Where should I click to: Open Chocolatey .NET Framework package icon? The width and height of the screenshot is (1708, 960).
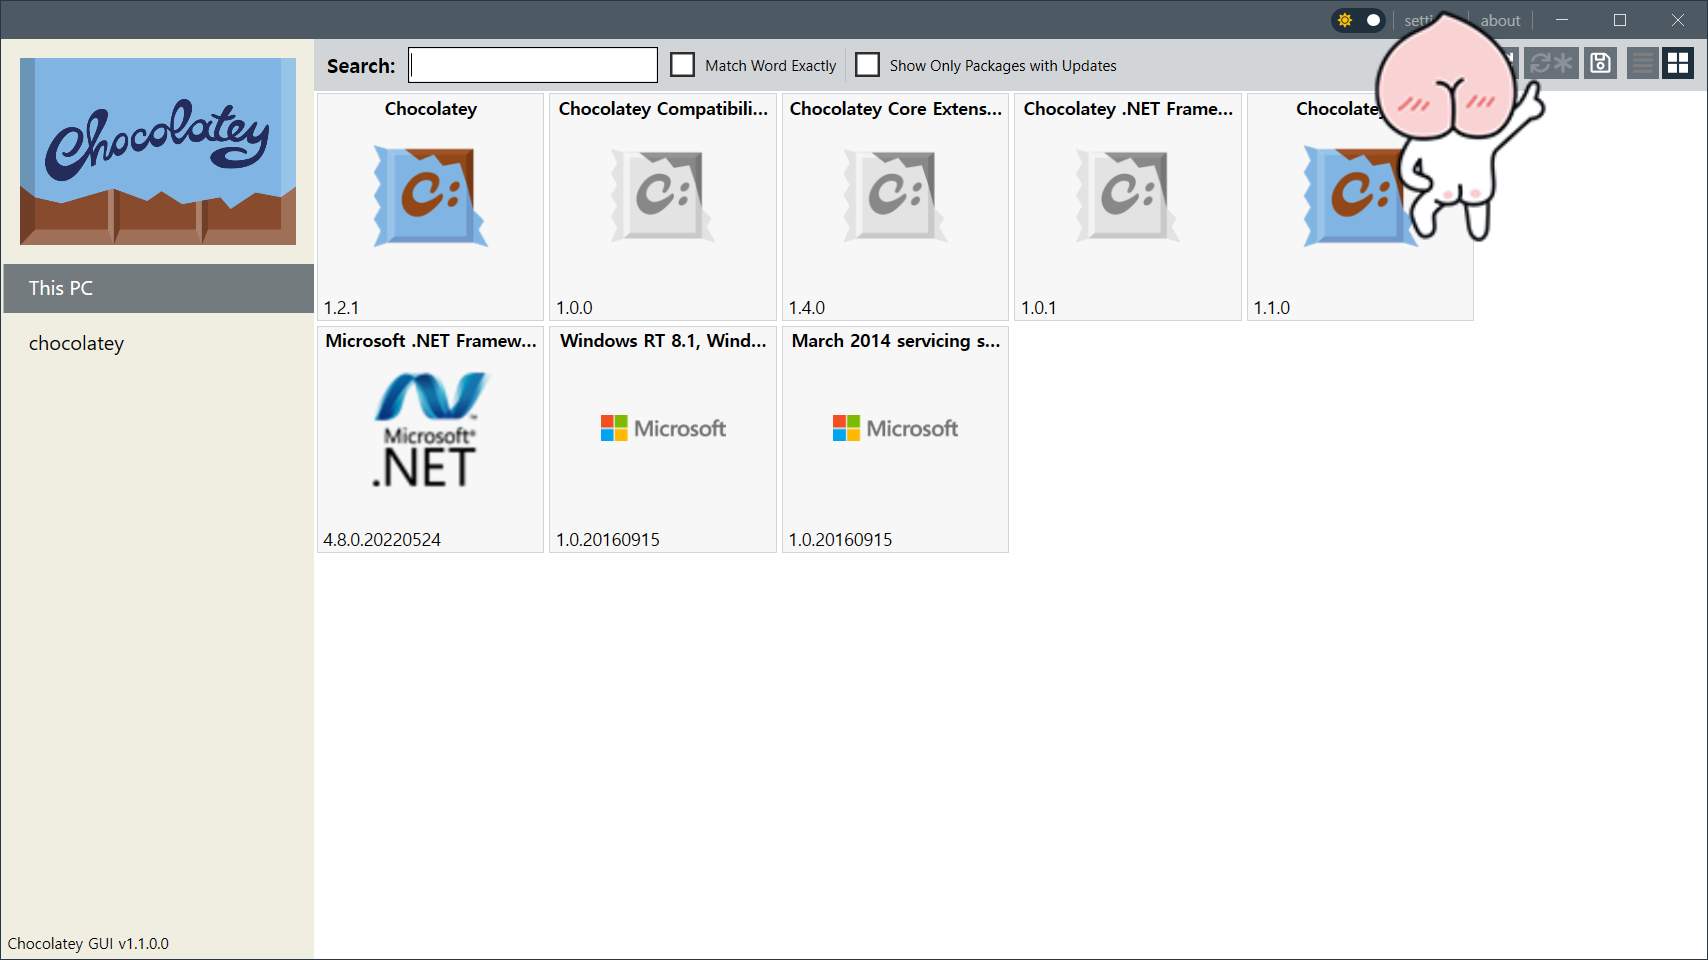pyautogui.click(x=1127, y=196)
